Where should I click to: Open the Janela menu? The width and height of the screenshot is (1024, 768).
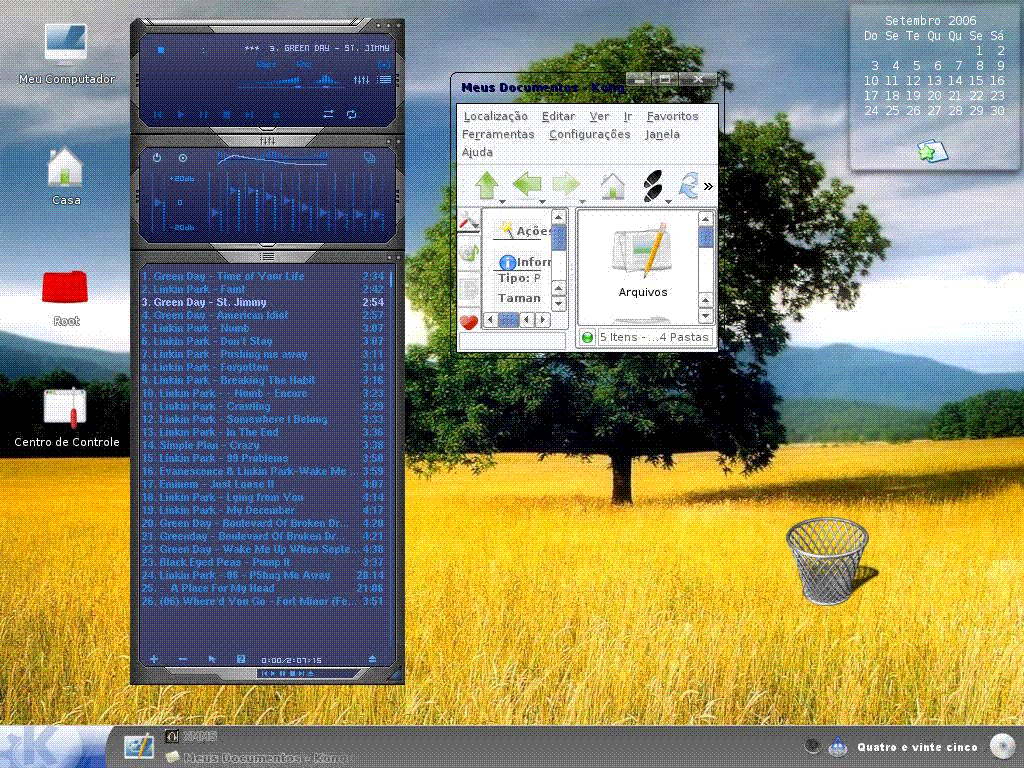[663, 135]
